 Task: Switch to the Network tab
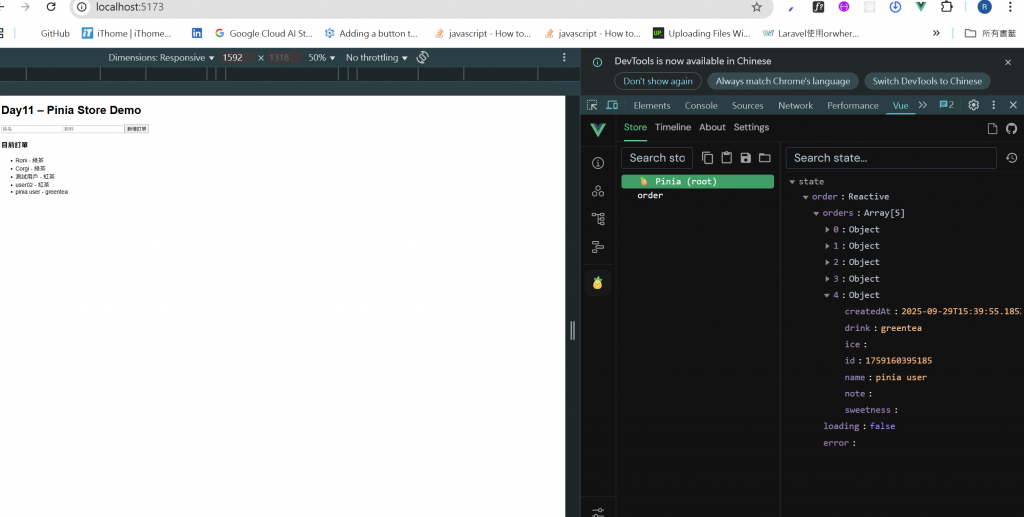pyautogui.click(x=795, y=105)
